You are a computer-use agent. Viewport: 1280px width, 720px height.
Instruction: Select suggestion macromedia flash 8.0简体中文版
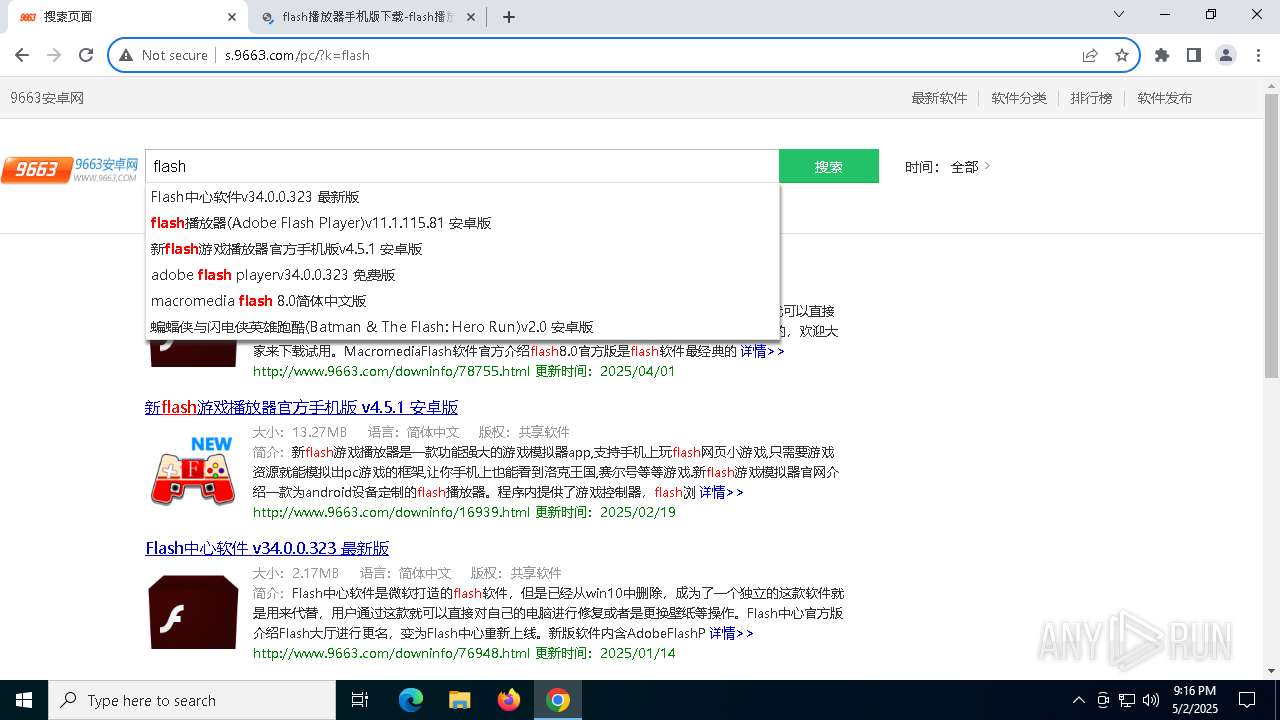[462, 301]
